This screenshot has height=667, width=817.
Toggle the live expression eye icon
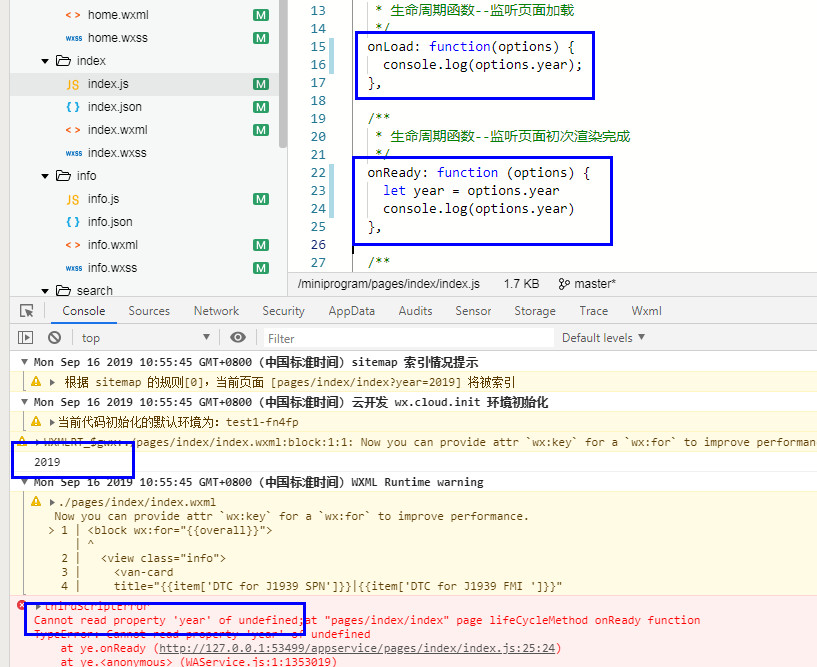click(238, 337)
